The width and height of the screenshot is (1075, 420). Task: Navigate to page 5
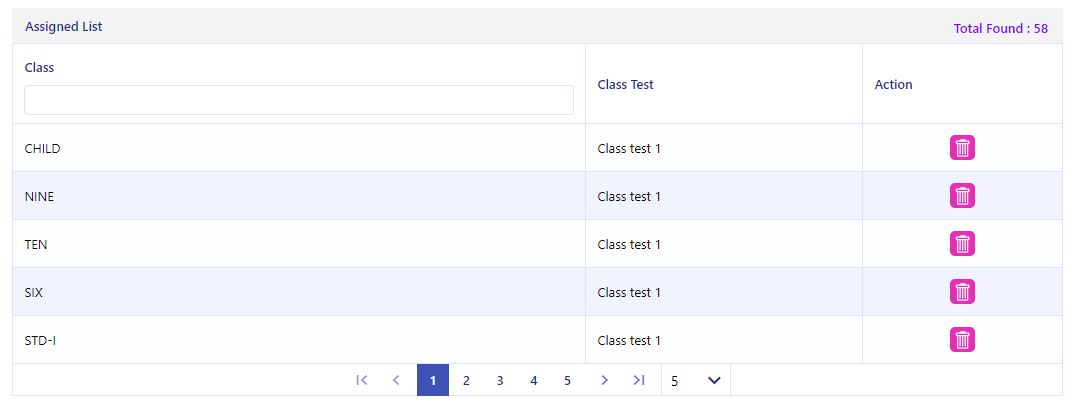pos(567,380)
